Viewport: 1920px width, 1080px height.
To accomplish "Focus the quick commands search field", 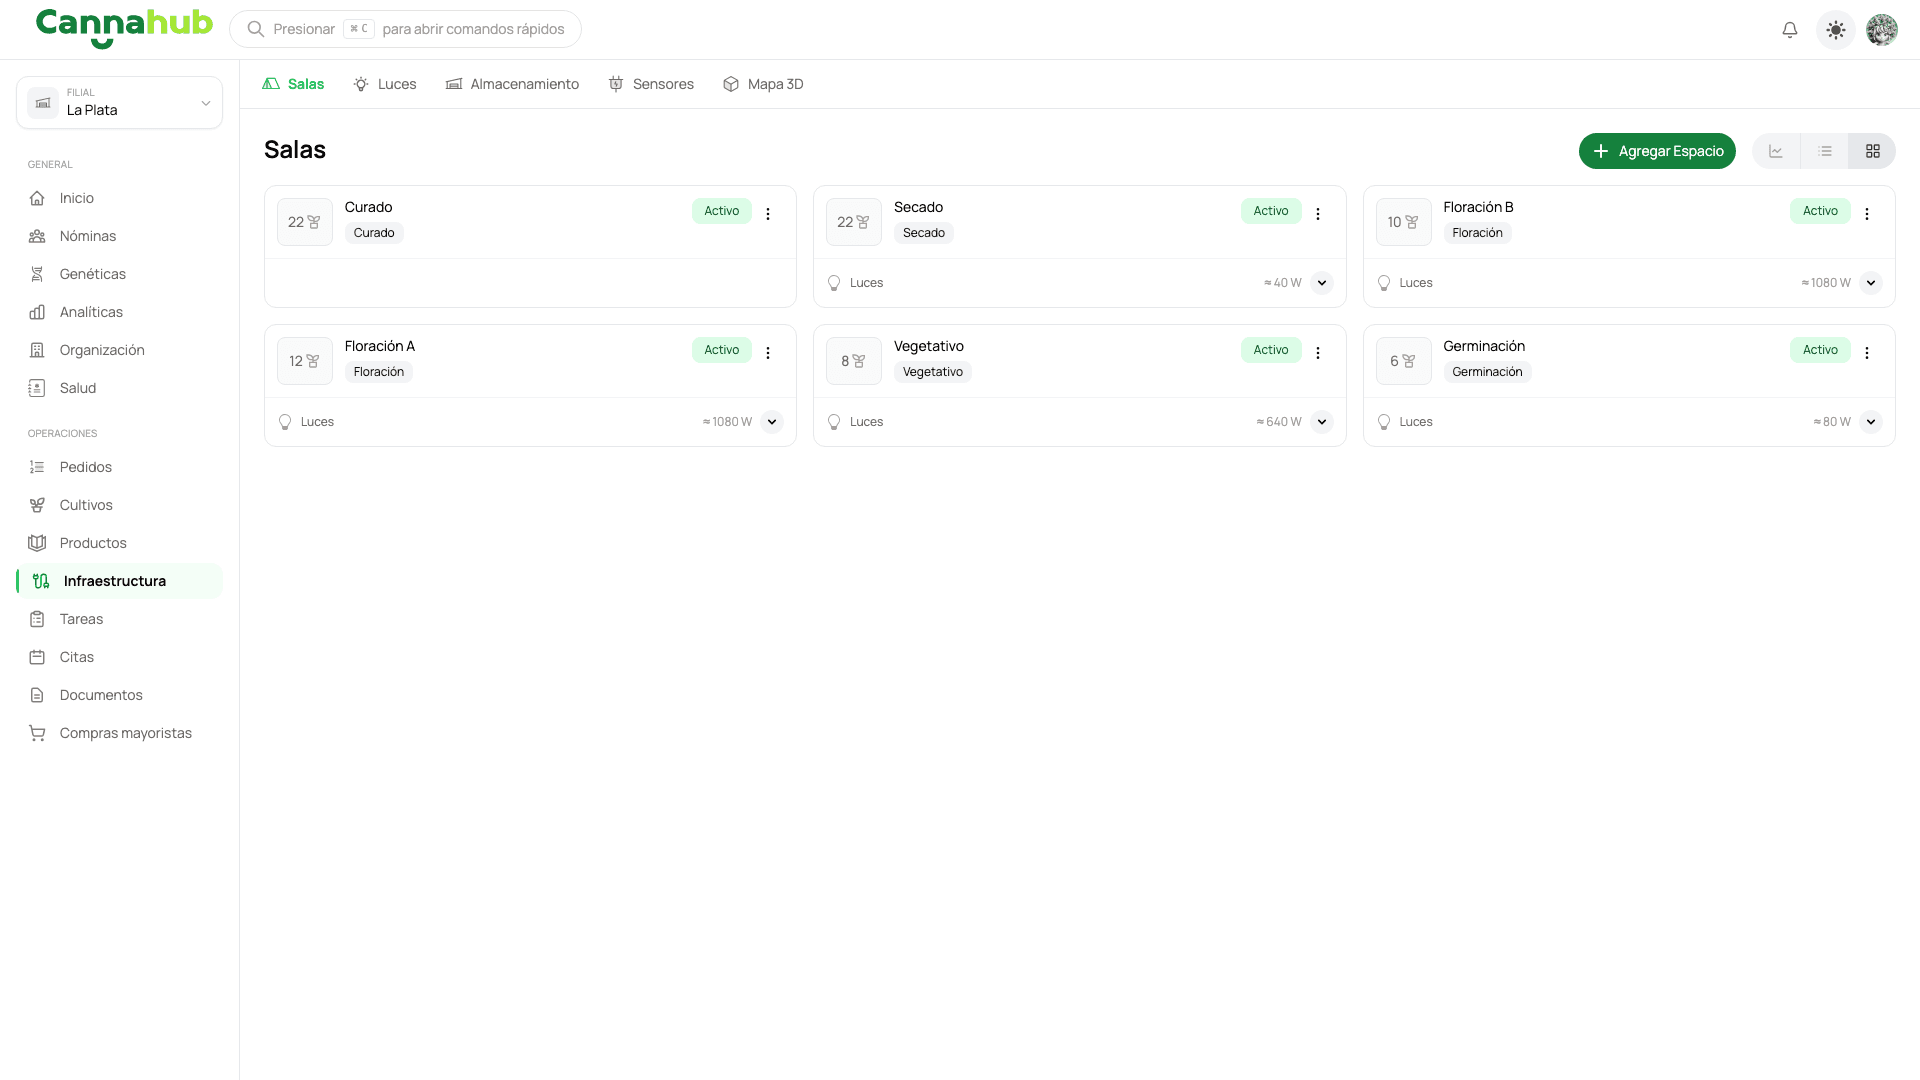I will point(405,29).
